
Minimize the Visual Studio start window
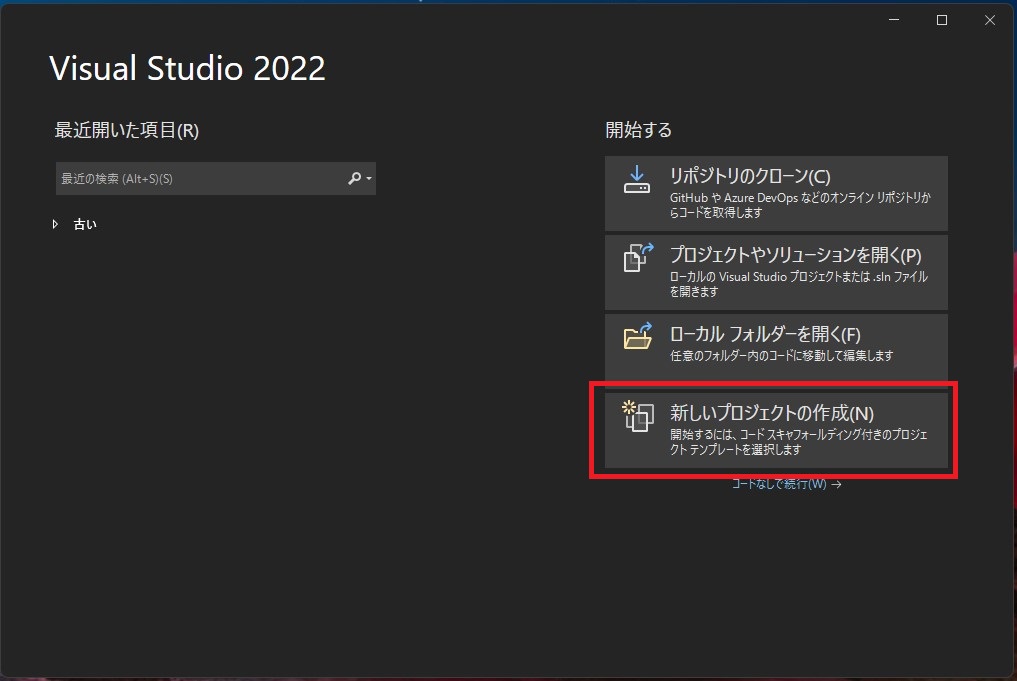pos(894,20)
